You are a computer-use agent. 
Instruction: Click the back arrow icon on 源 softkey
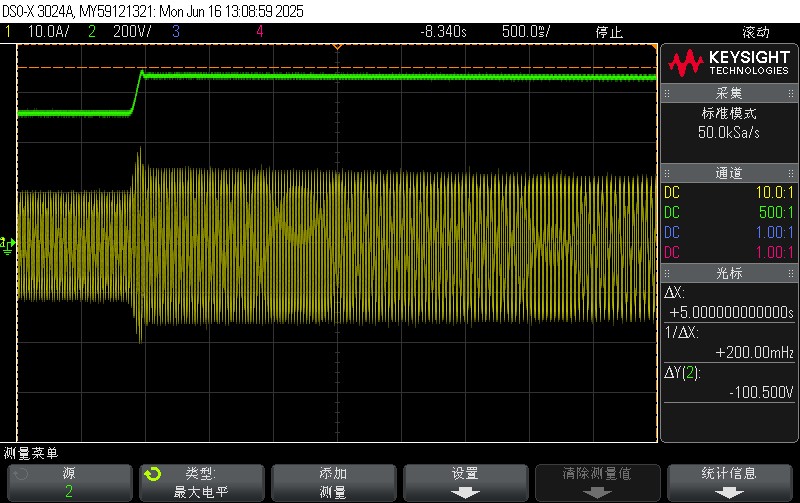21,473
